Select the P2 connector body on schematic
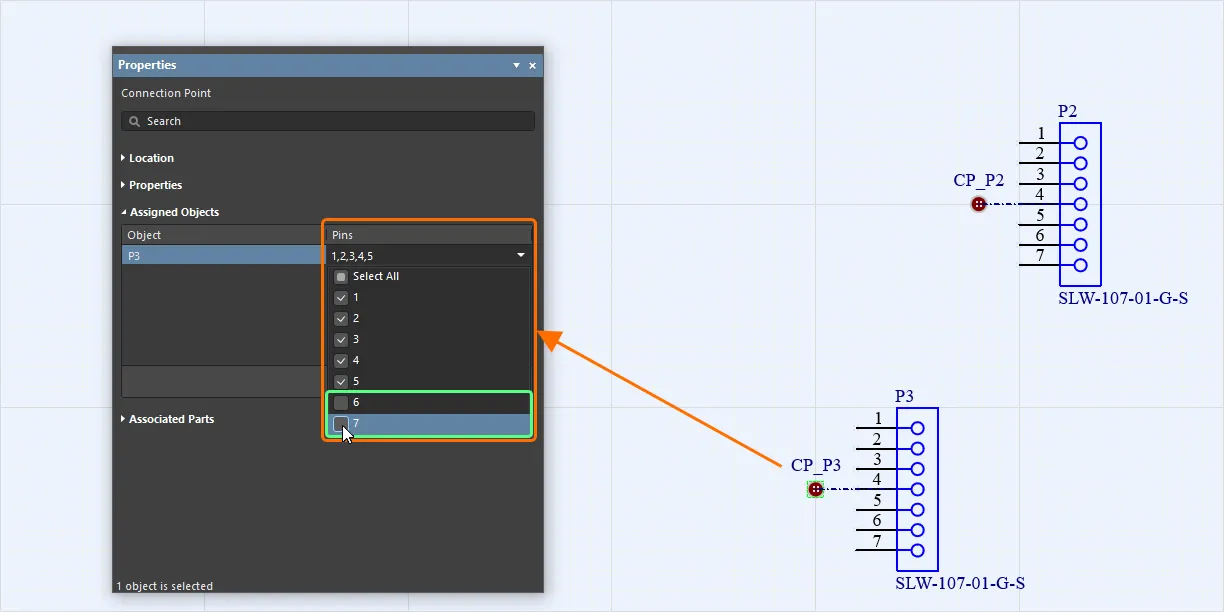This screenshot has height=612, width=1224. point(1081,205)
